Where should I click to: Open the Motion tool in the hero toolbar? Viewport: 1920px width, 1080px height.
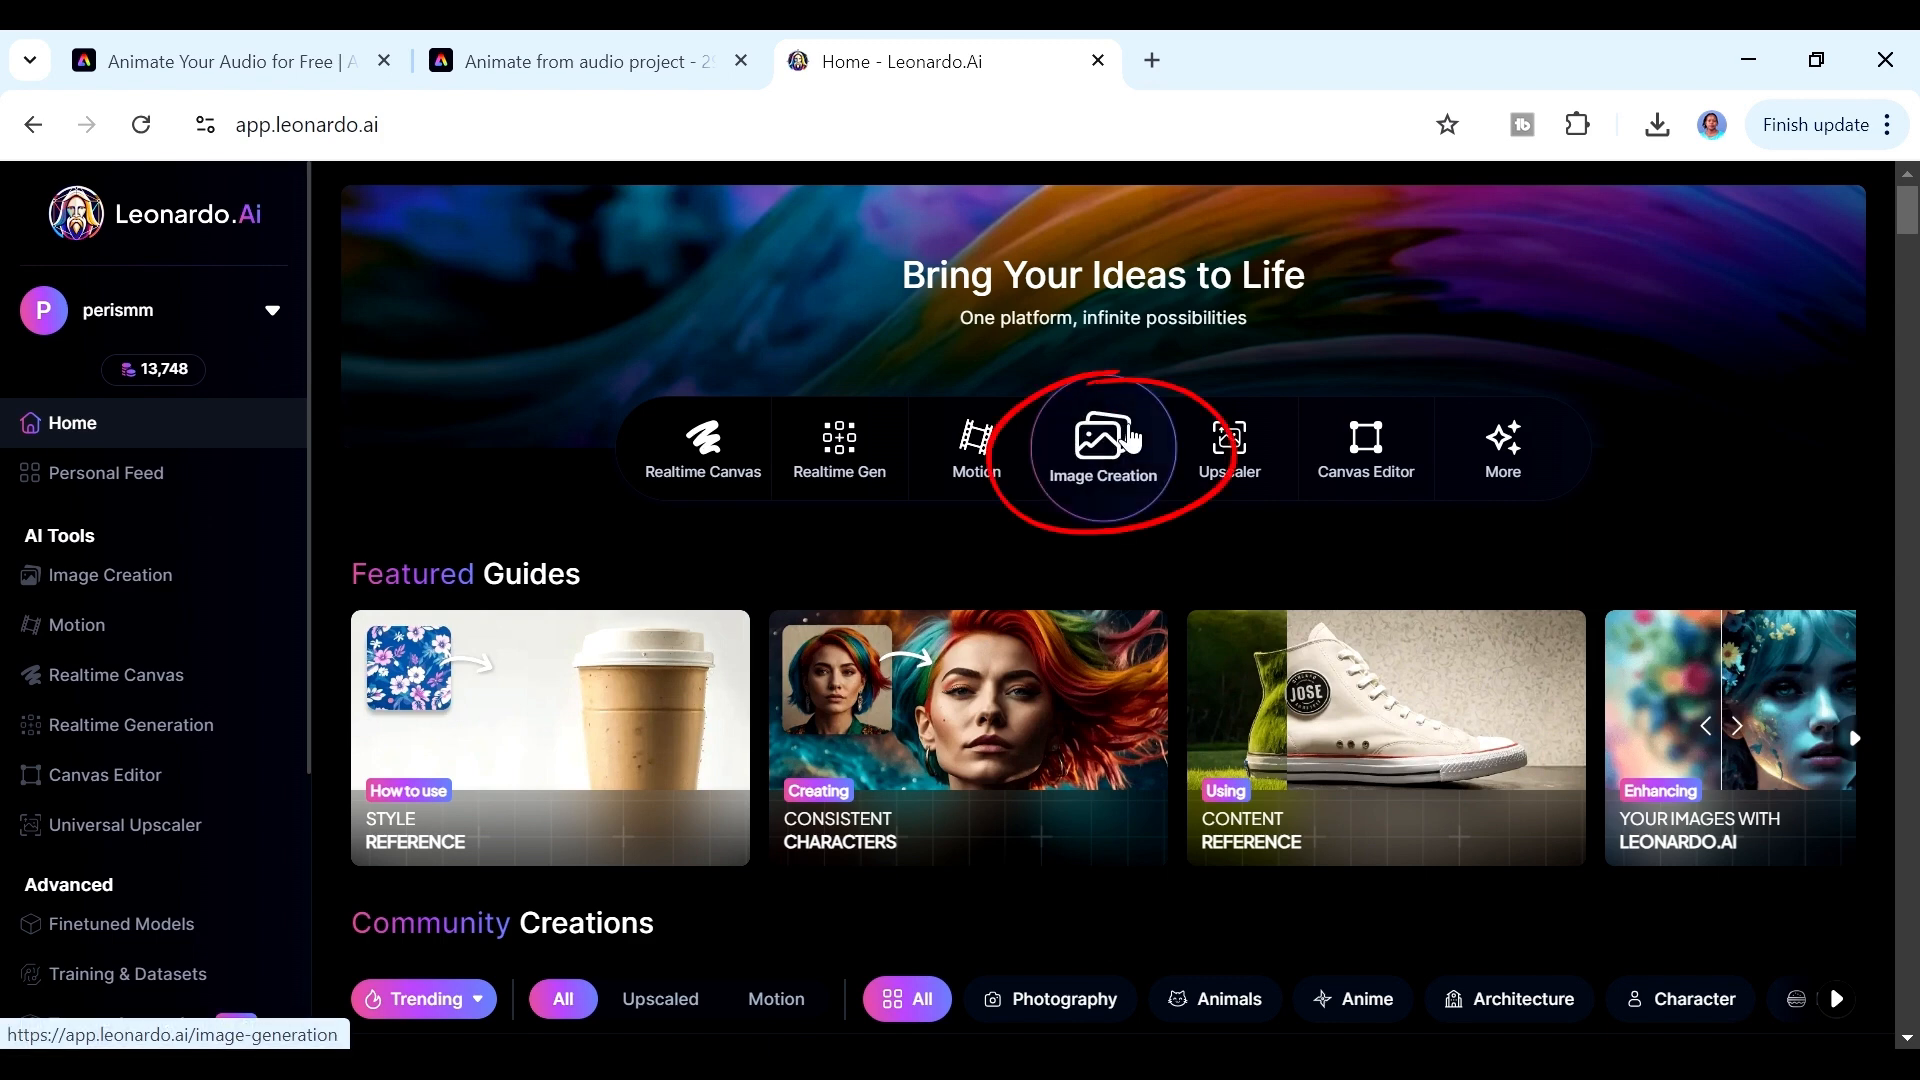[976, 449]
